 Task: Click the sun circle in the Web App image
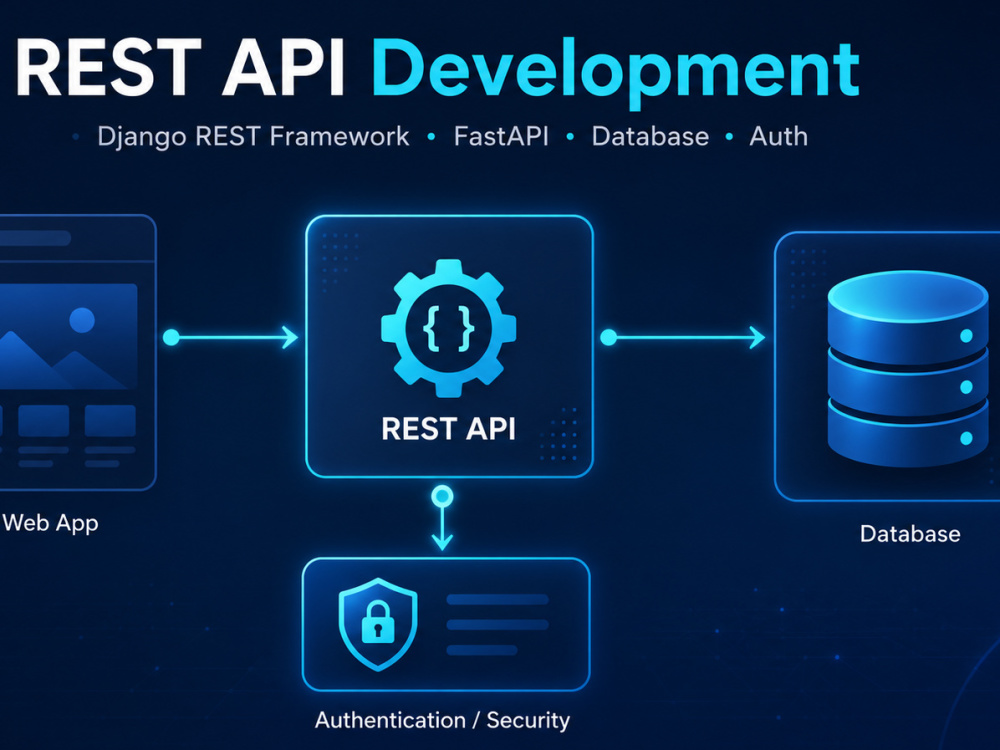coord(82,320)
